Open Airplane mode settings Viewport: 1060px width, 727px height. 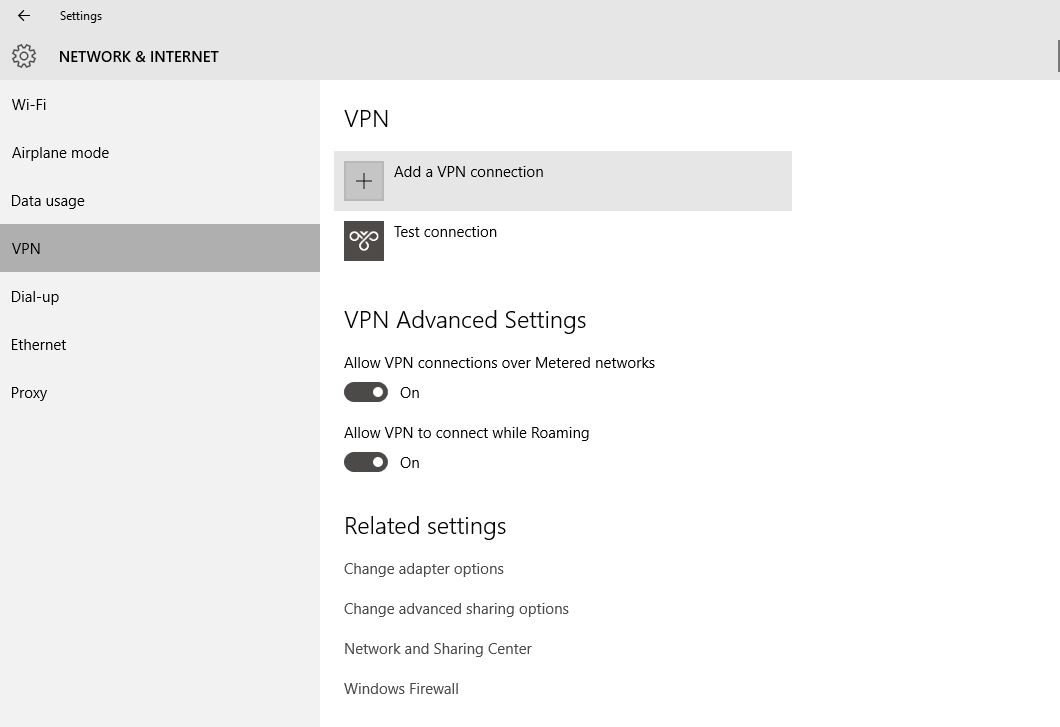click(x=60, y=152)
